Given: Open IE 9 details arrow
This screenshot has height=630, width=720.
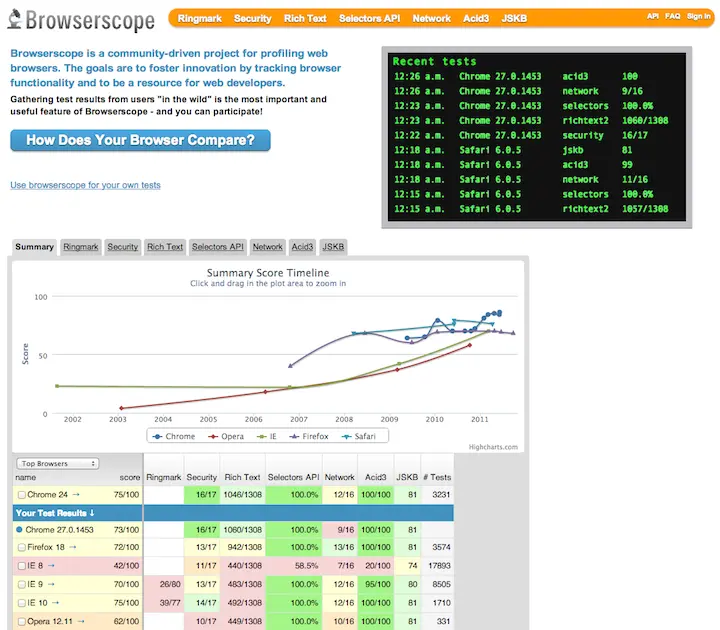Looking at the screenshot, I should coord(51,584).
